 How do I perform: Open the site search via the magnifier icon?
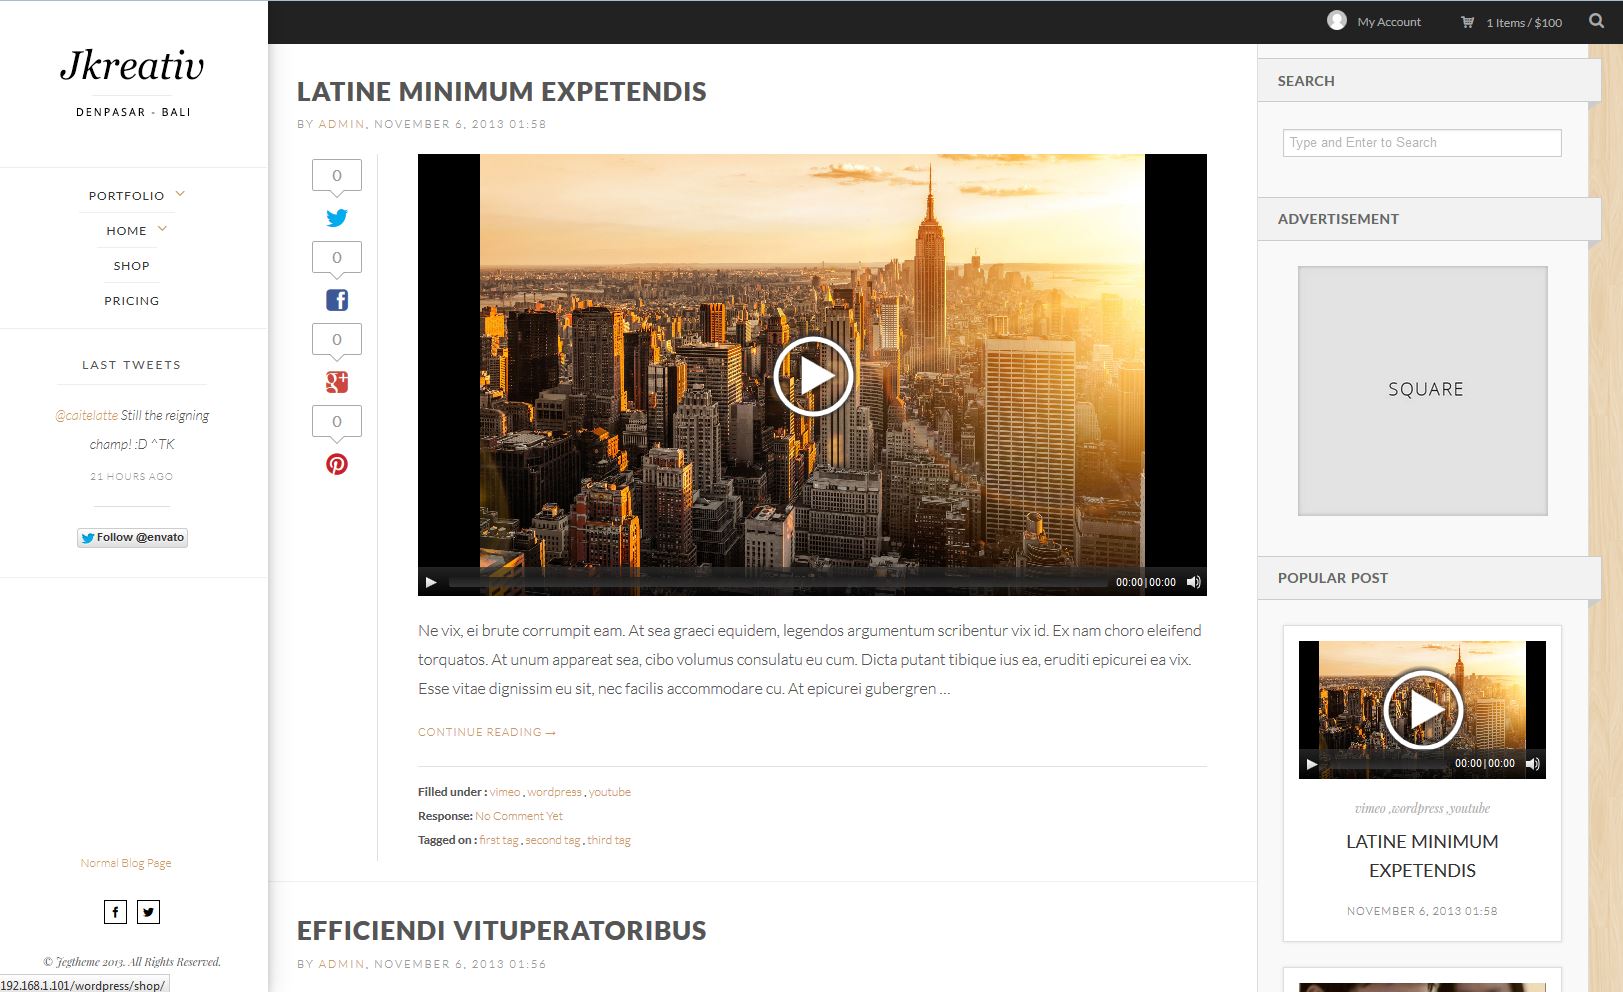[1594, 19]
